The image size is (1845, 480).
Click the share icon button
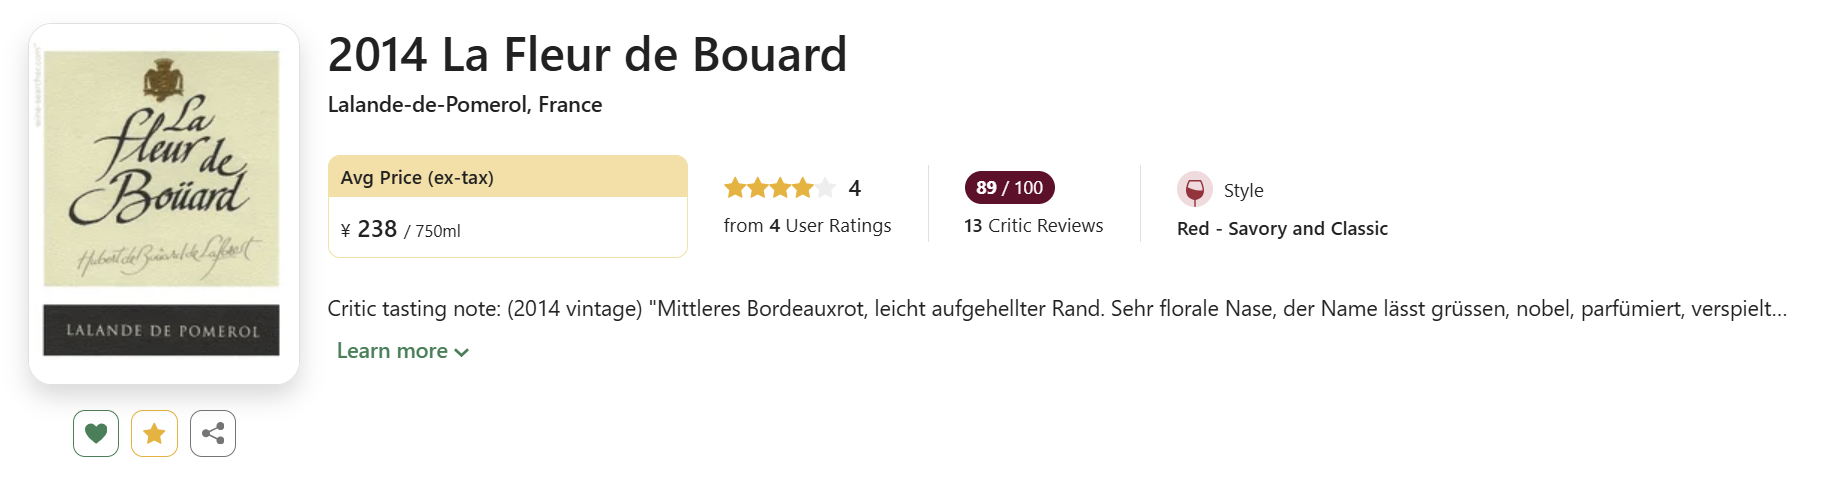[x=213, y=433]
